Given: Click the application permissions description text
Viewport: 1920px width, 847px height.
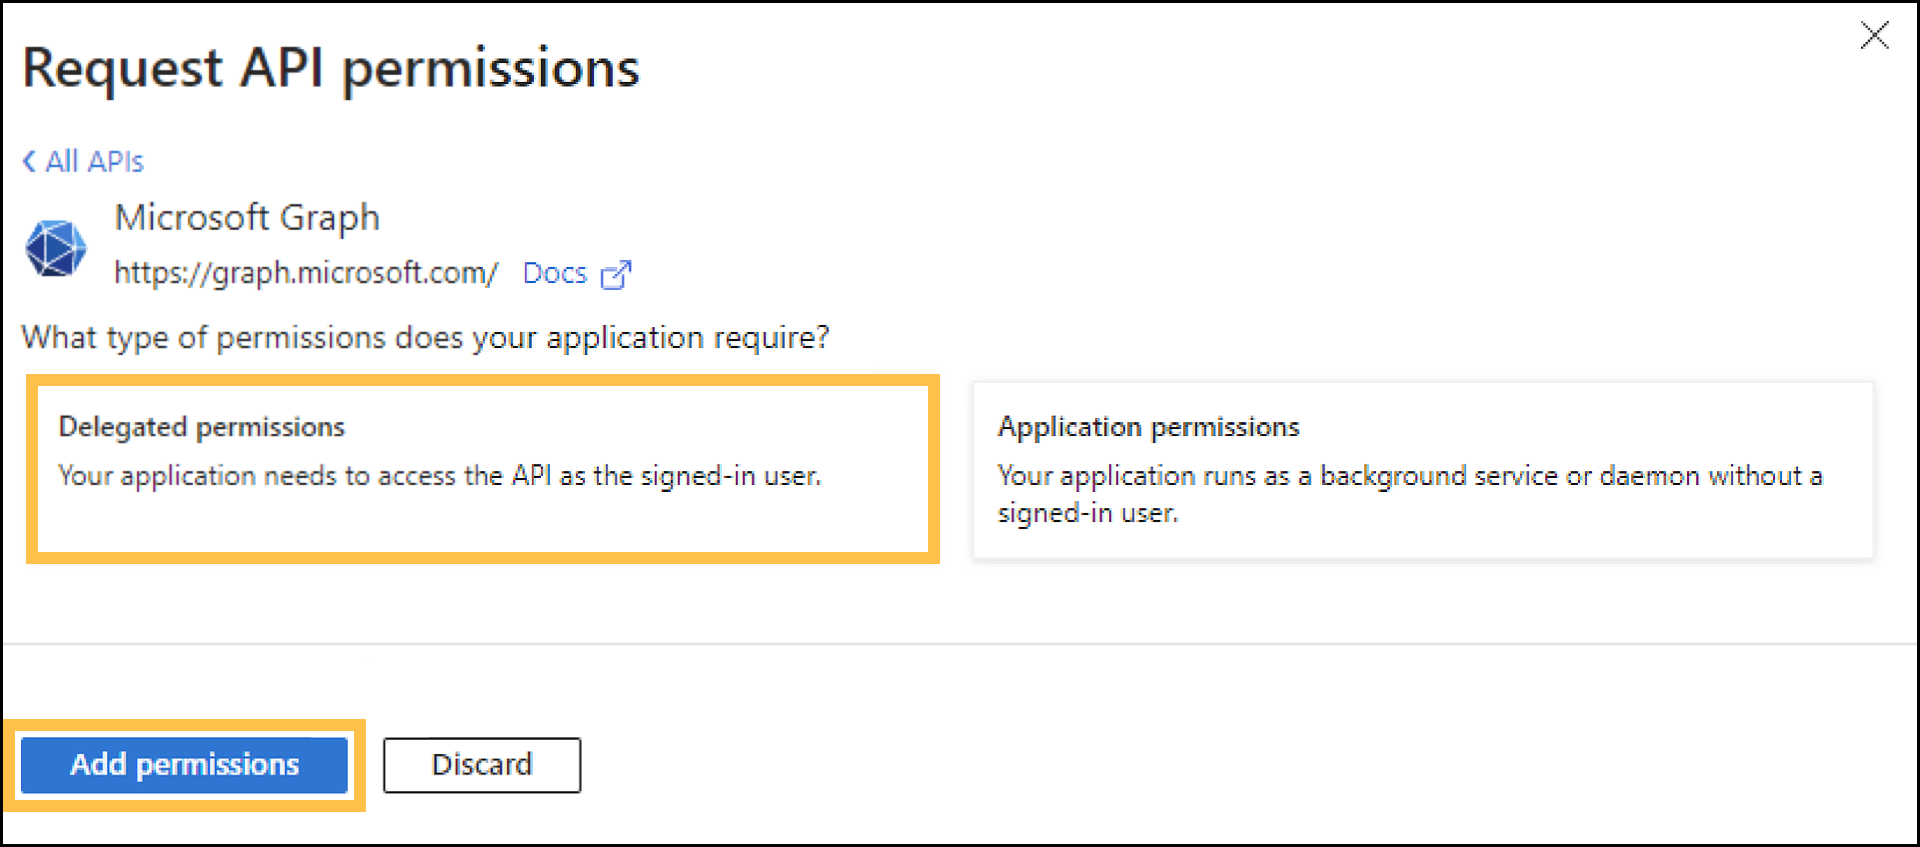Looking at the screenshot, I should point(1408,494).
